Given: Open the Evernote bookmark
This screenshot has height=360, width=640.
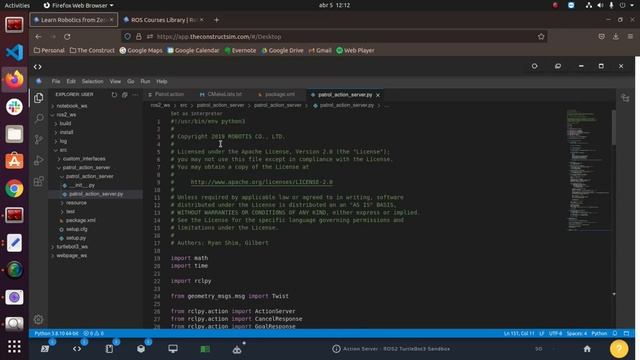Looking at the screenshot, I should pyautogui.click(x=240, y=51).
